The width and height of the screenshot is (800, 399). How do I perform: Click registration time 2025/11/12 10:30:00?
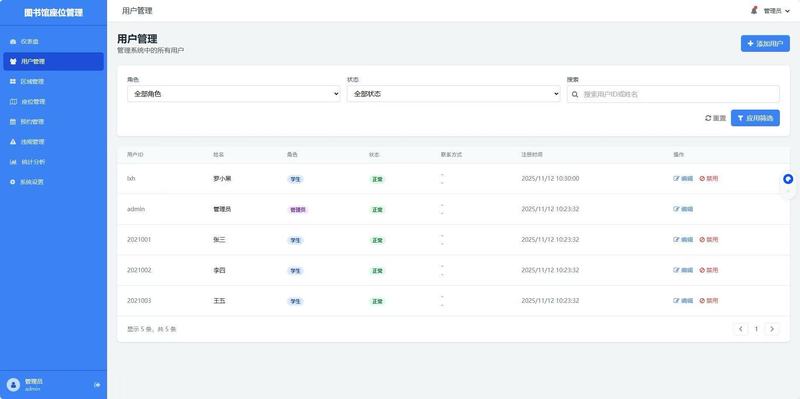[x=550, y=179]
